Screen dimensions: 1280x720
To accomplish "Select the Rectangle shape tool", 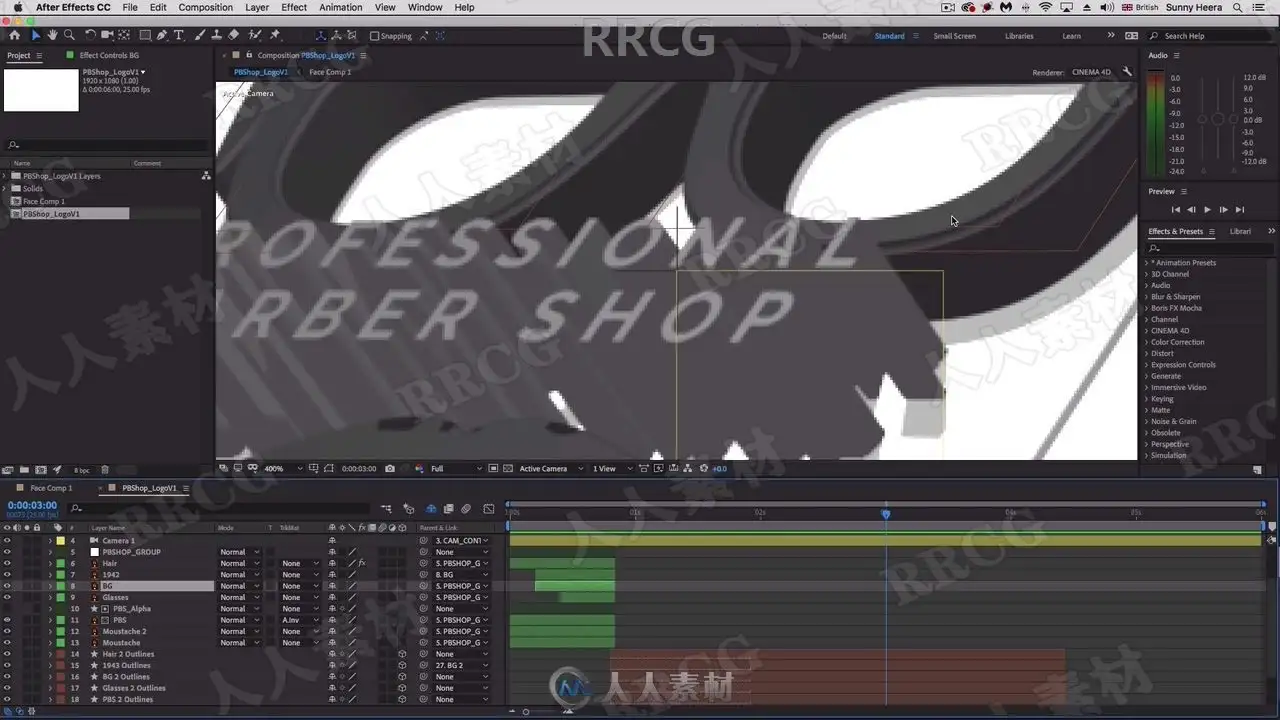I will tap(145, 35).
